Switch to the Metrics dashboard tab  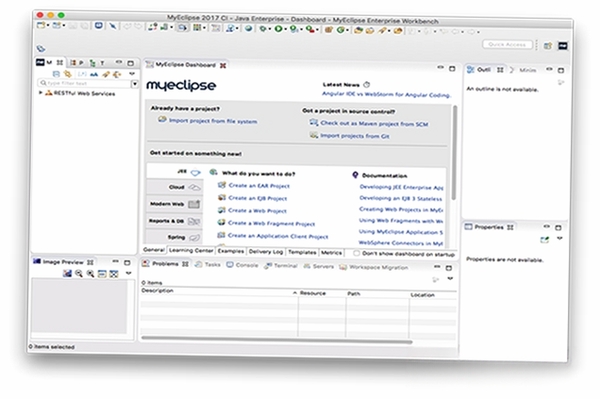tap(331, 253)
